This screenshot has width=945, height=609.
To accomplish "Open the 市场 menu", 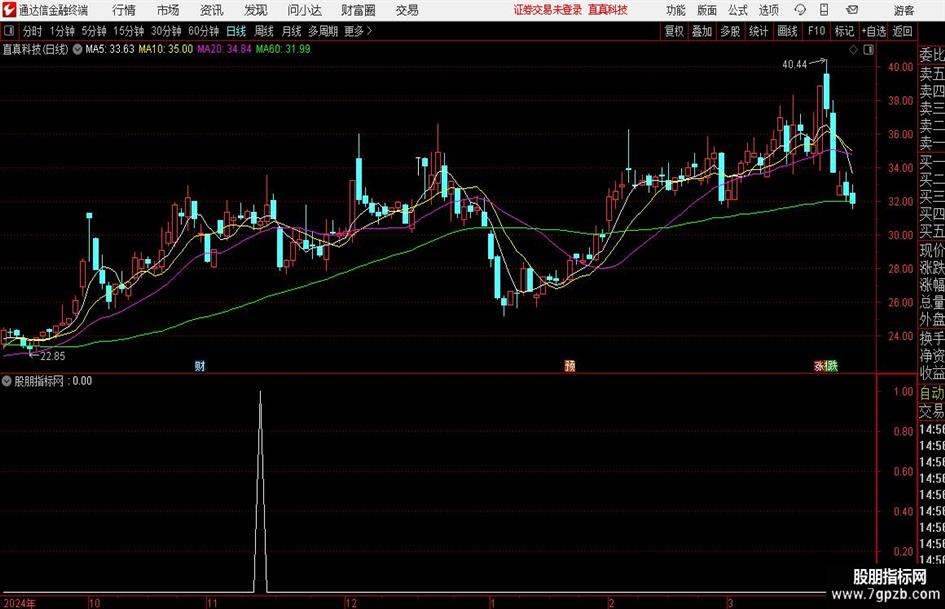I will click(x=168, y=10).
